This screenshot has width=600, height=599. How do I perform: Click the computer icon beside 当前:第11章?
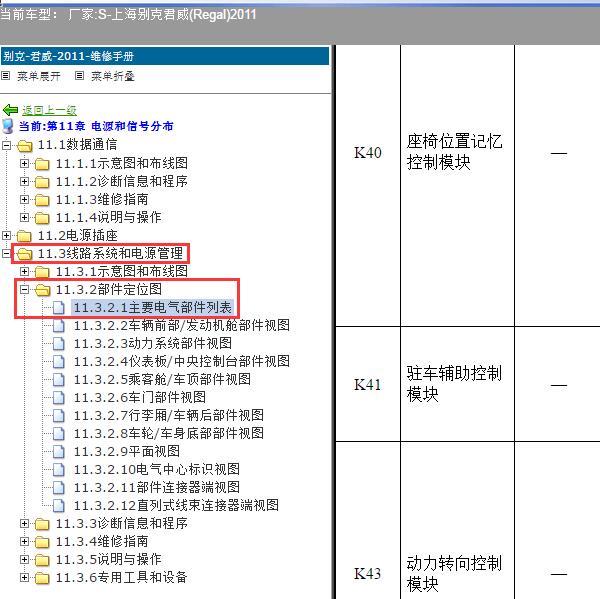[8, 126]
